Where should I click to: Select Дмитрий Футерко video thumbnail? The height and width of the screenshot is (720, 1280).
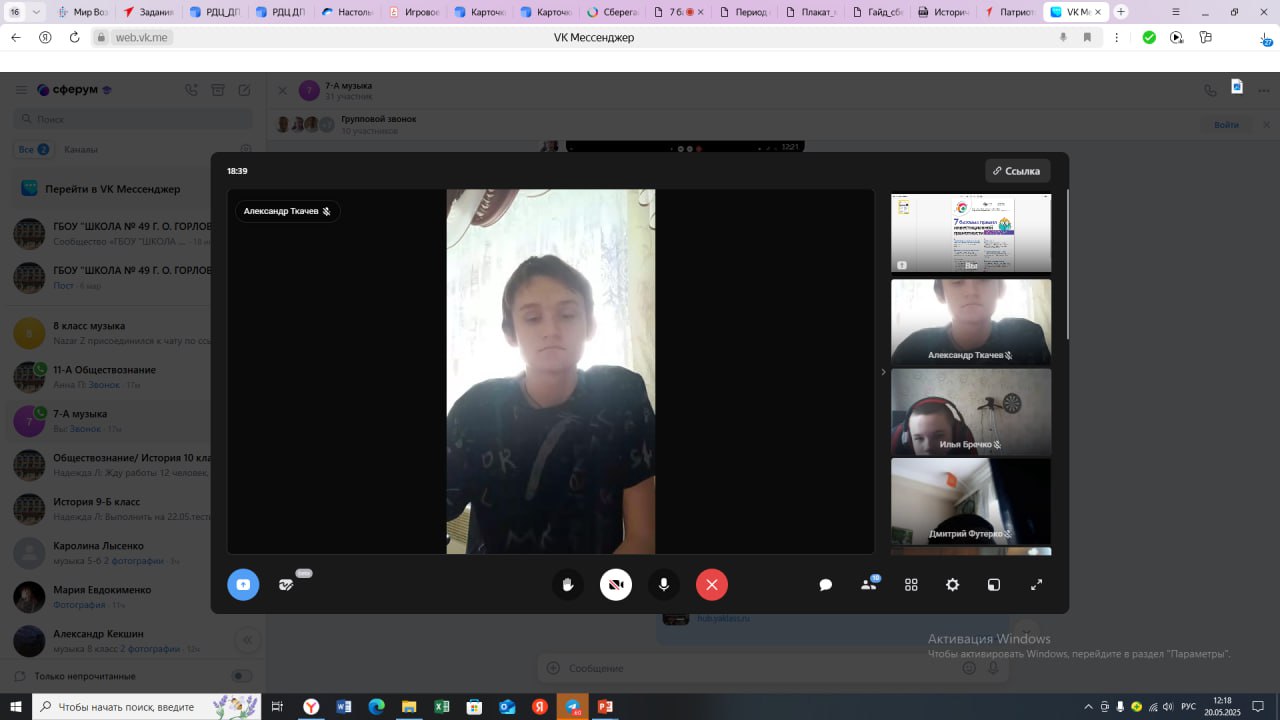point(971,501)
